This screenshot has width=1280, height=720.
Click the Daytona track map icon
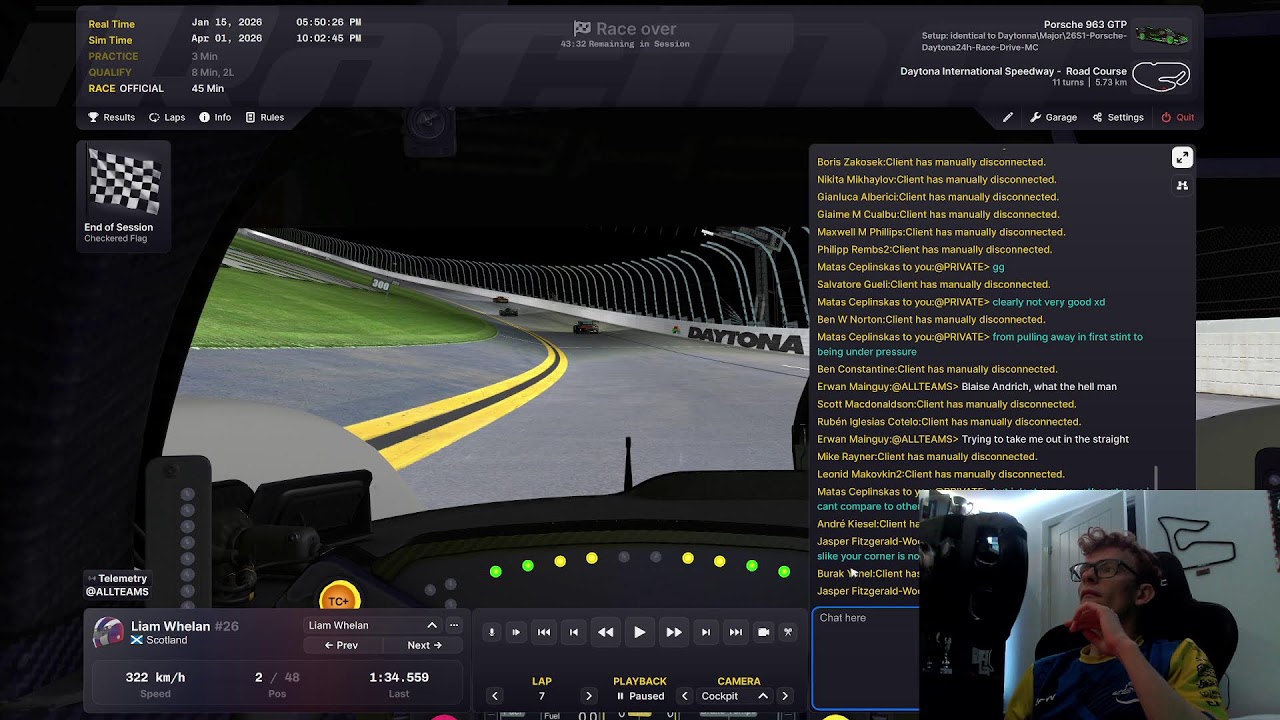pos(1161,75)
